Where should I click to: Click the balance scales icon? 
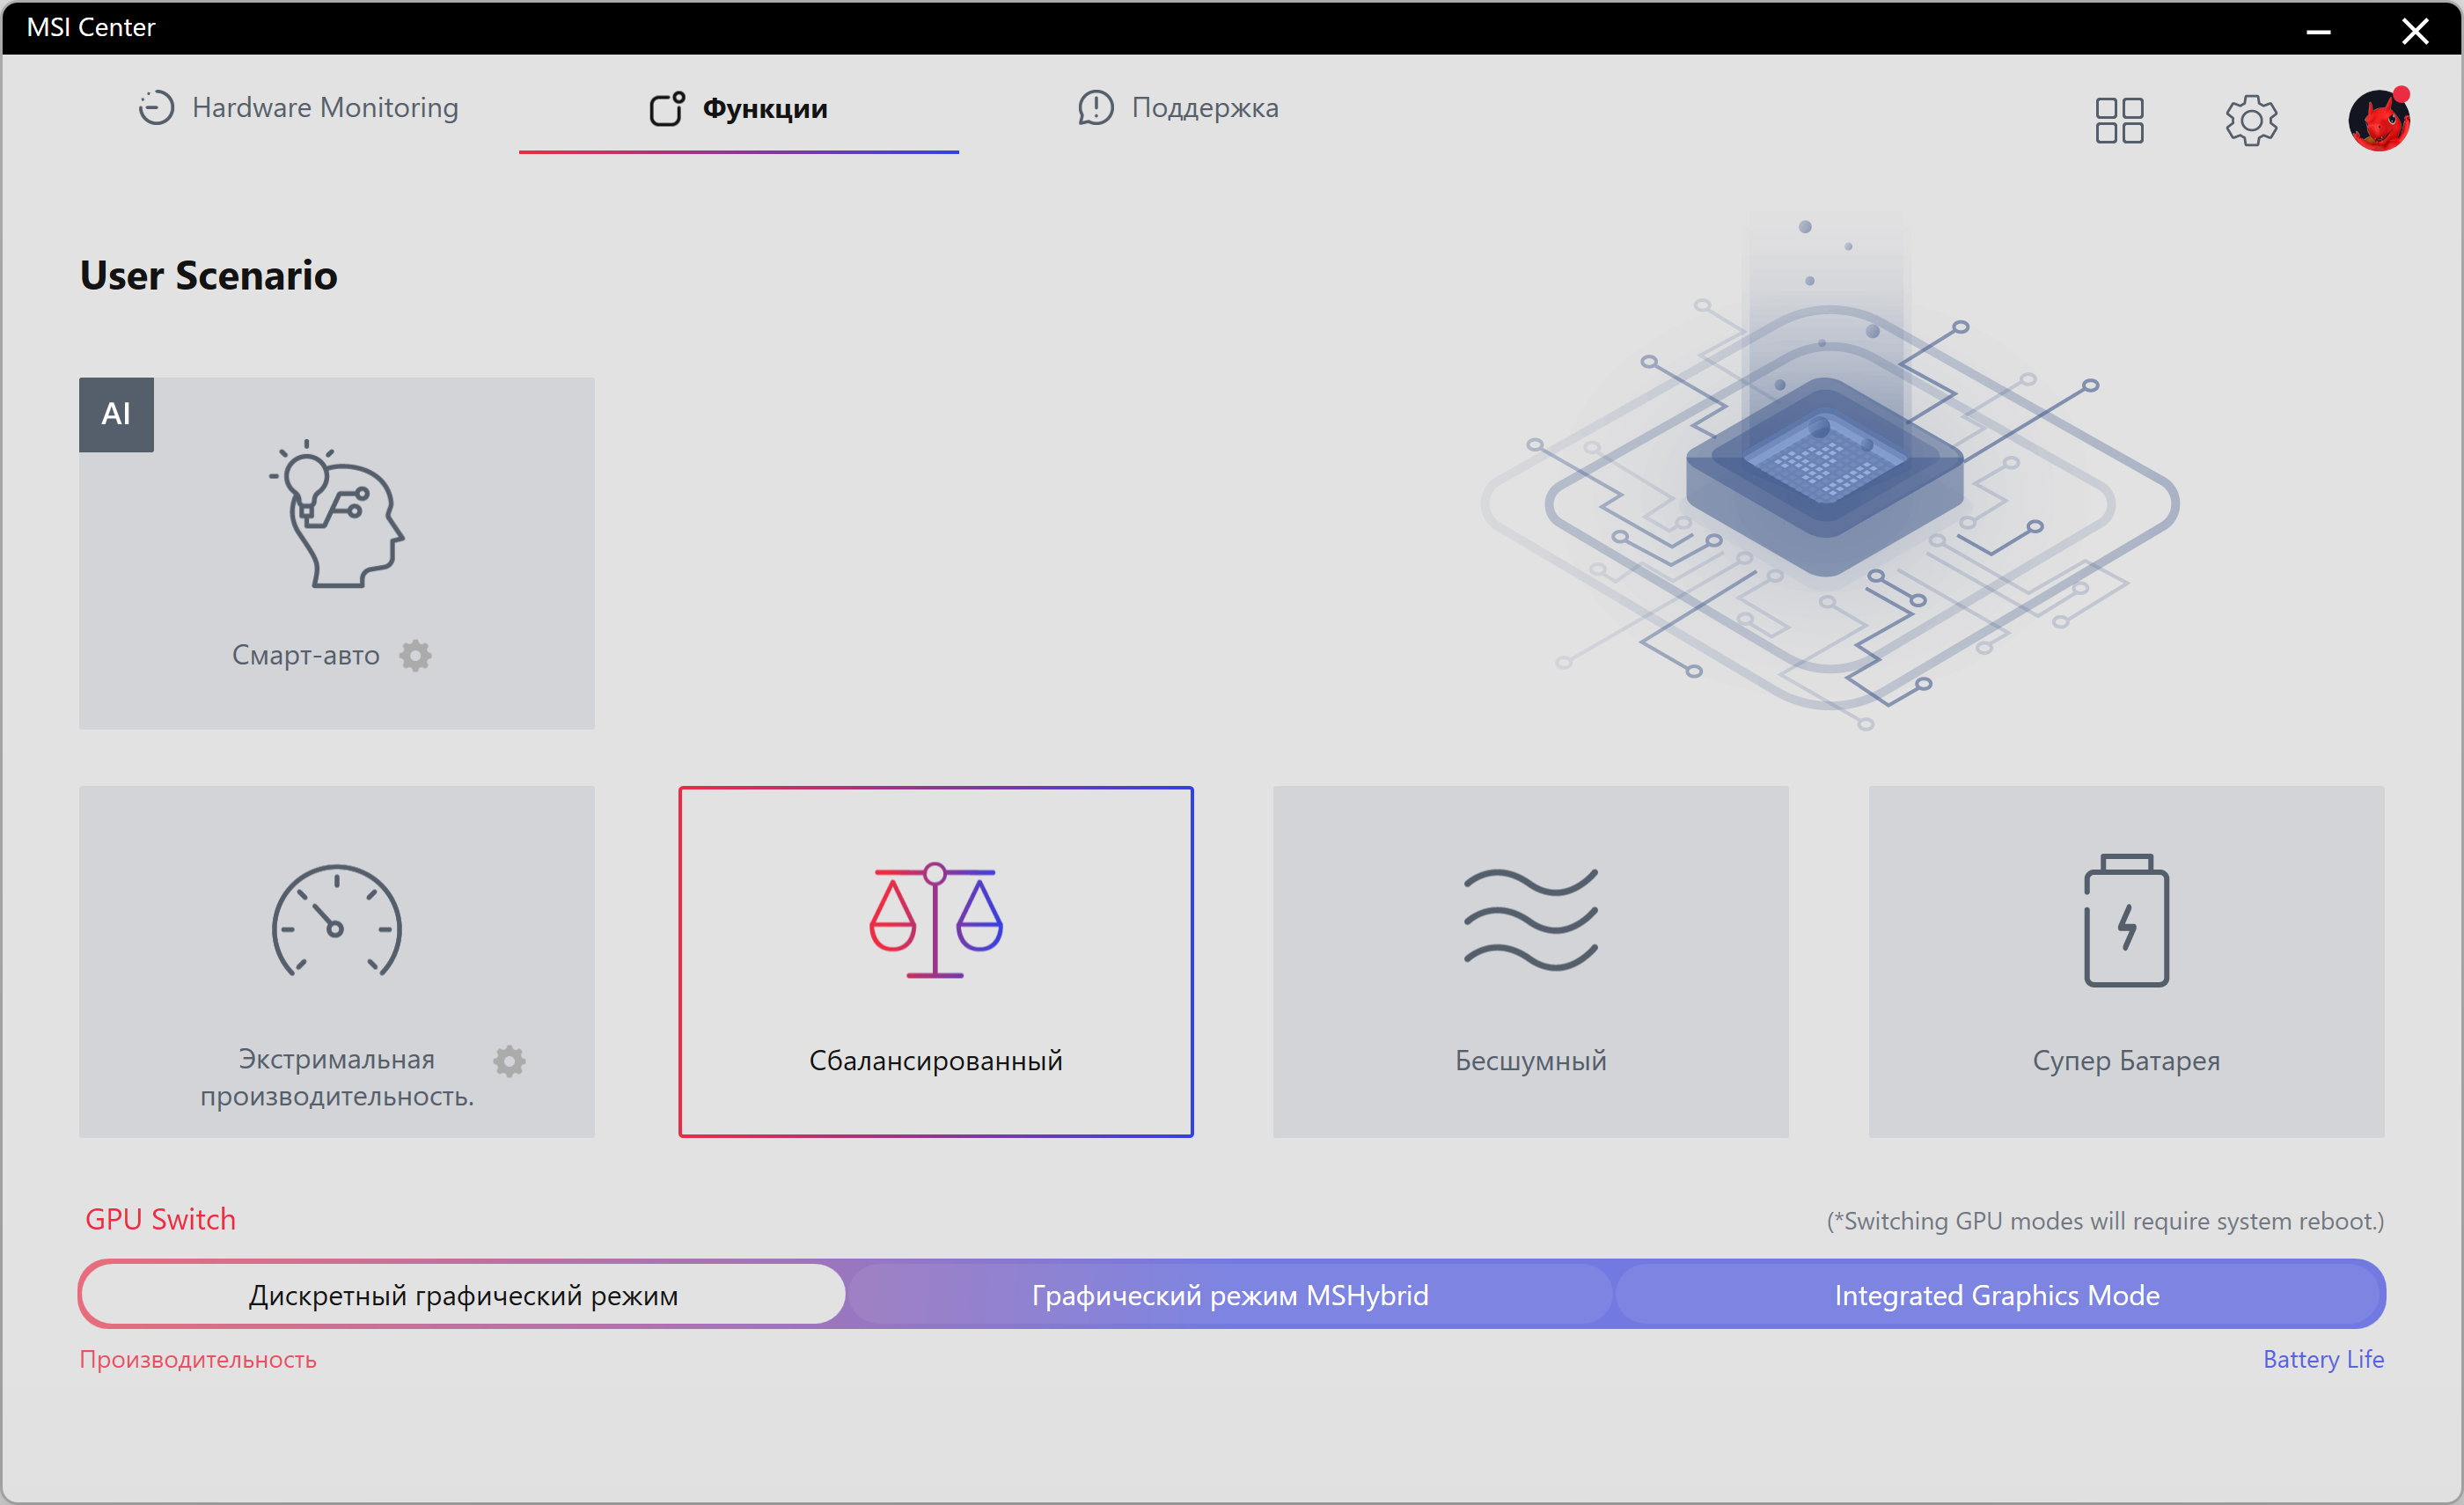click(935, 919)
